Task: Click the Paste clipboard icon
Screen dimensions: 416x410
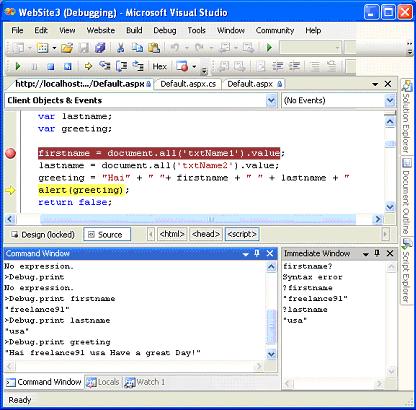Action: tap(154, 48)
